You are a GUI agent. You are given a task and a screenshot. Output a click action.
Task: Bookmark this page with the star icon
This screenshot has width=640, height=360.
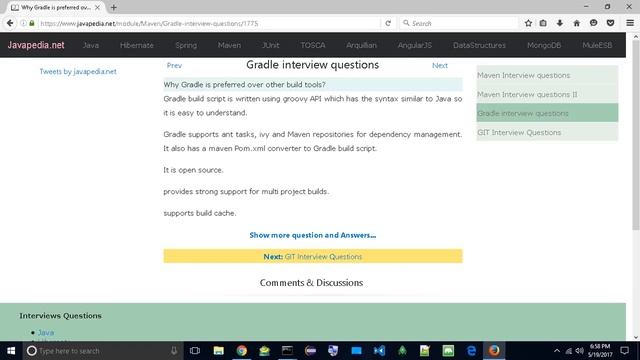point(528,23)
